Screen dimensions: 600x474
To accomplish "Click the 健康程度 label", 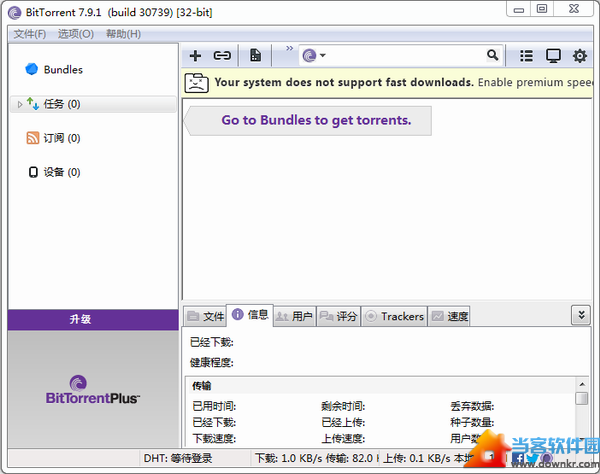I will point(212,362).
